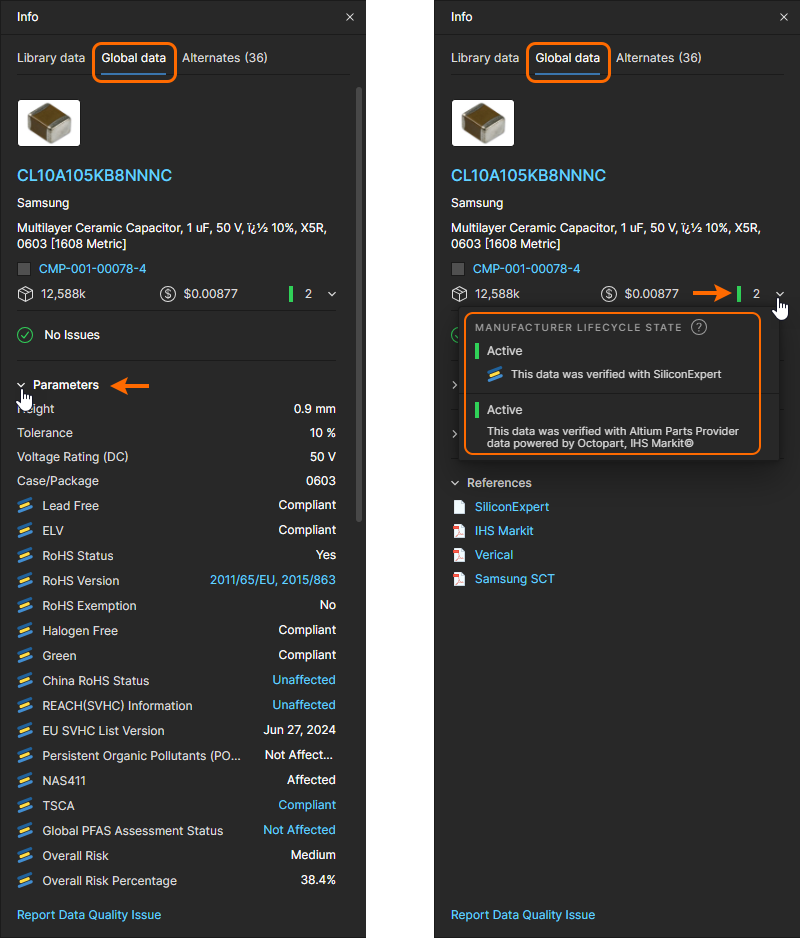
Task: Click the PDF icon beside Samsung SCT
Action: (x=459, y=579)
